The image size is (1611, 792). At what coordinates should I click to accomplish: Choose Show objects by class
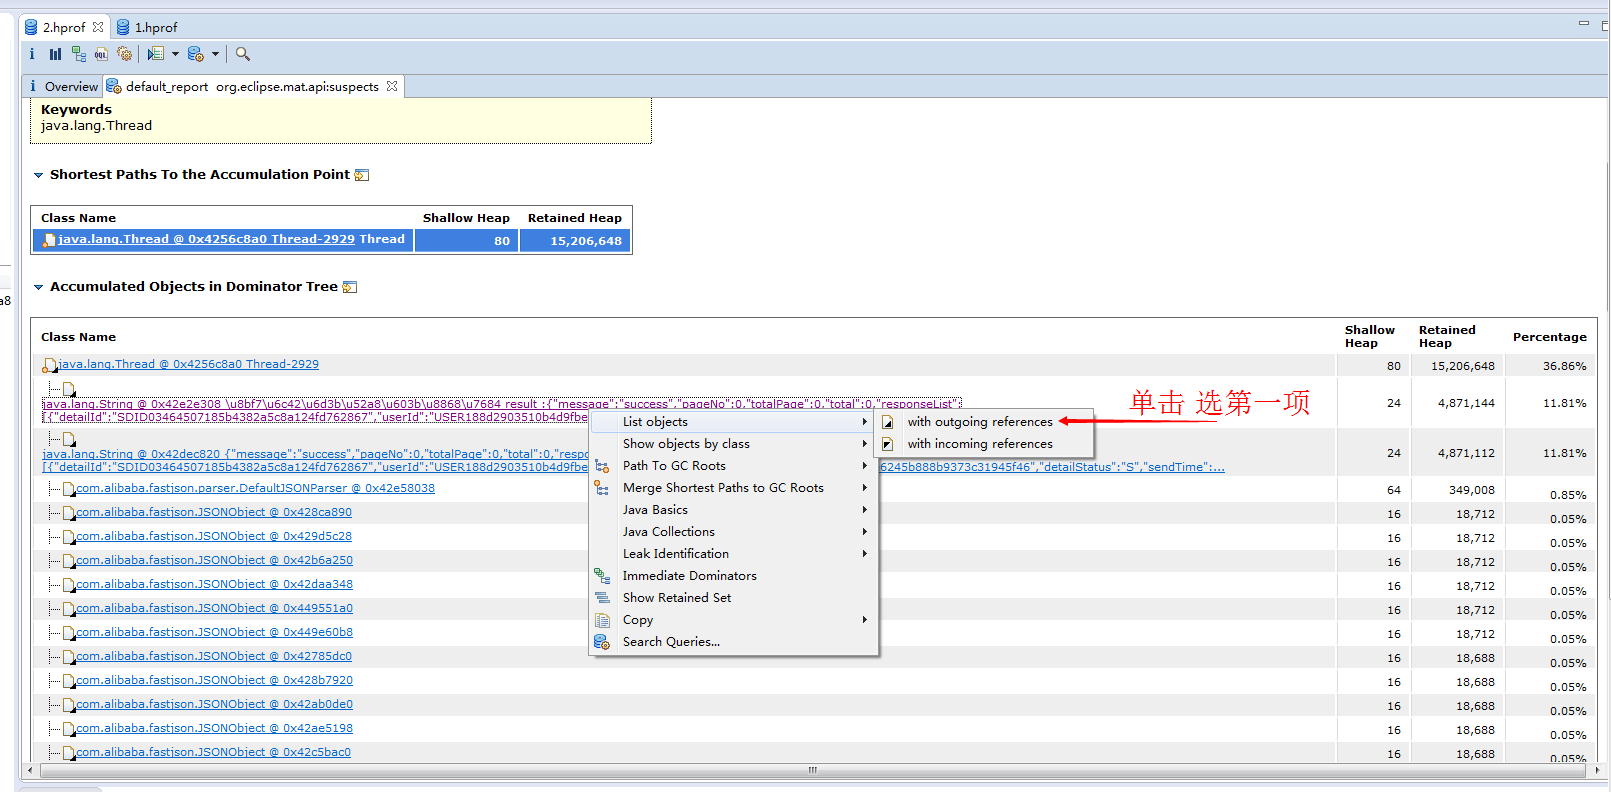click(x=734, y=444)
